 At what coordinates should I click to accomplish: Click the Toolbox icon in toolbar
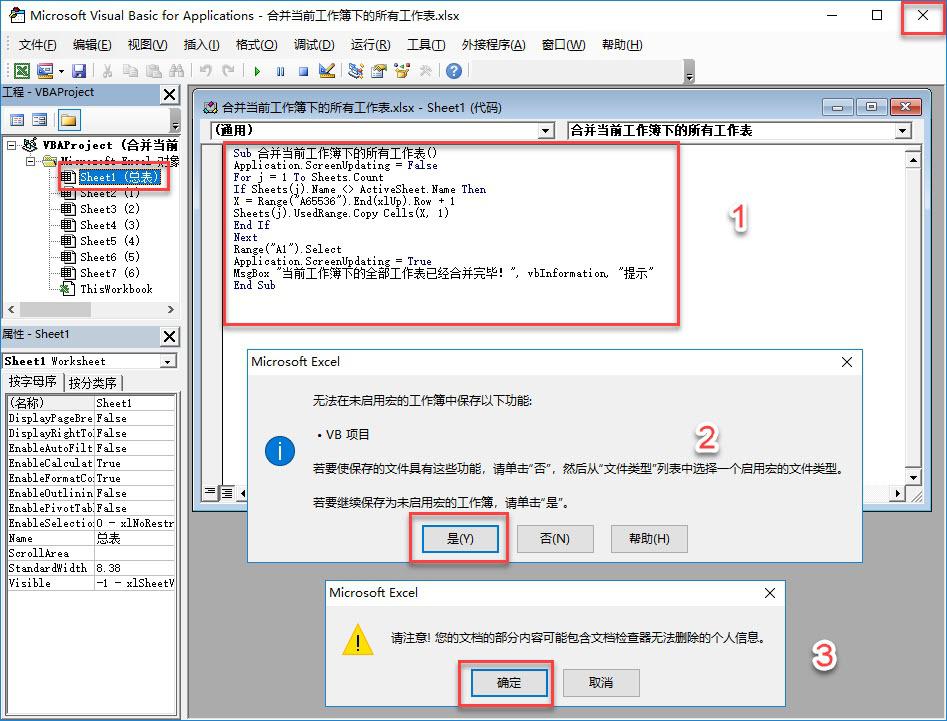coord(425,71)
